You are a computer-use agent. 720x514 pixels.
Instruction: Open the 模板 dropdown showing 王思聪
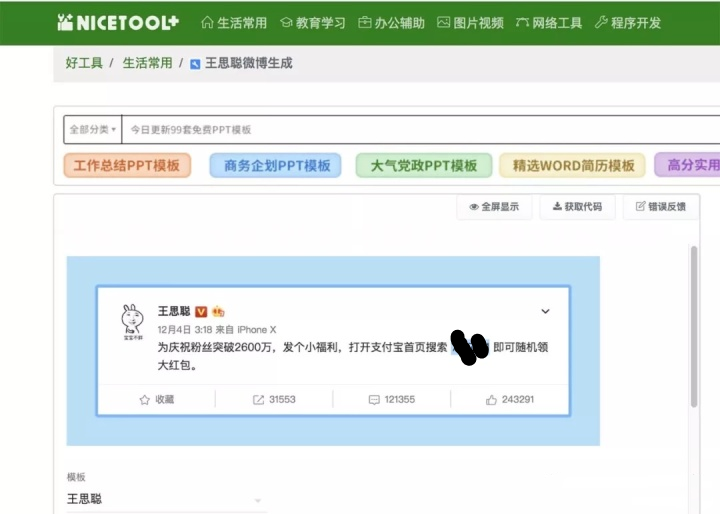[x=166, y=499]
